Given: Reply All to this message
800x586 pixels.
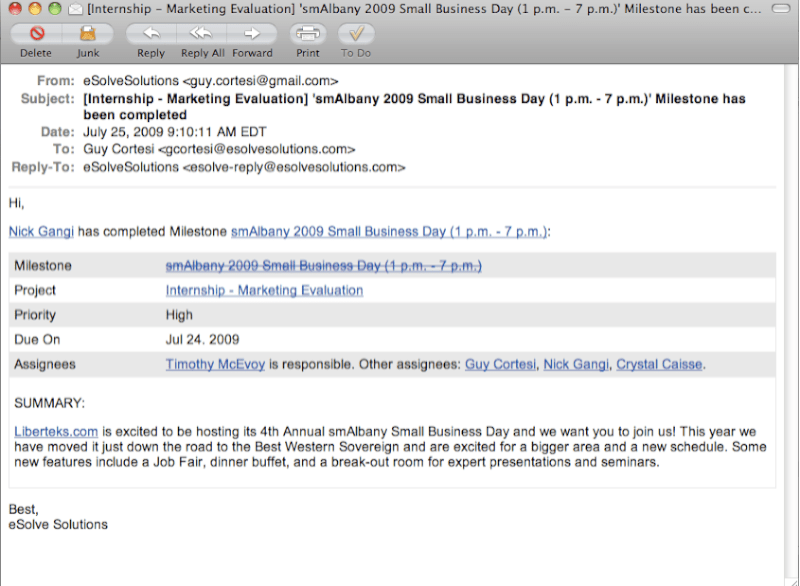Looking at the screenshot, I should pyautogui.click(x=202, y=34).
